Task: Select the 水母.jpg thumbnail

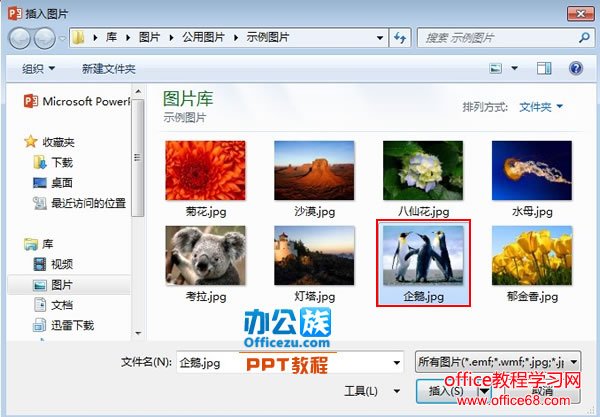Action: pos(532,171)
